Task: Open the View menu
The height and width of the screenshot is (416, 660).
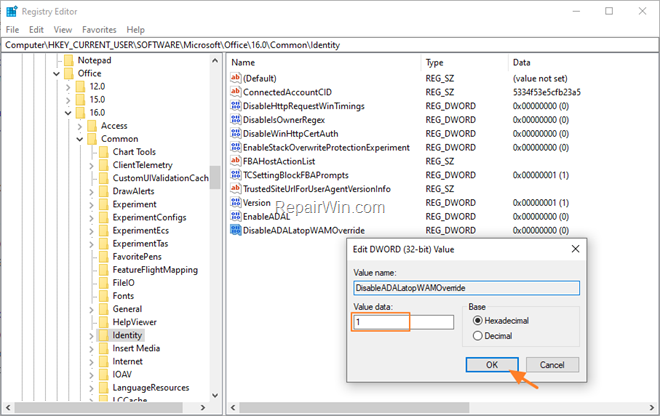Action: pos(63,29)
